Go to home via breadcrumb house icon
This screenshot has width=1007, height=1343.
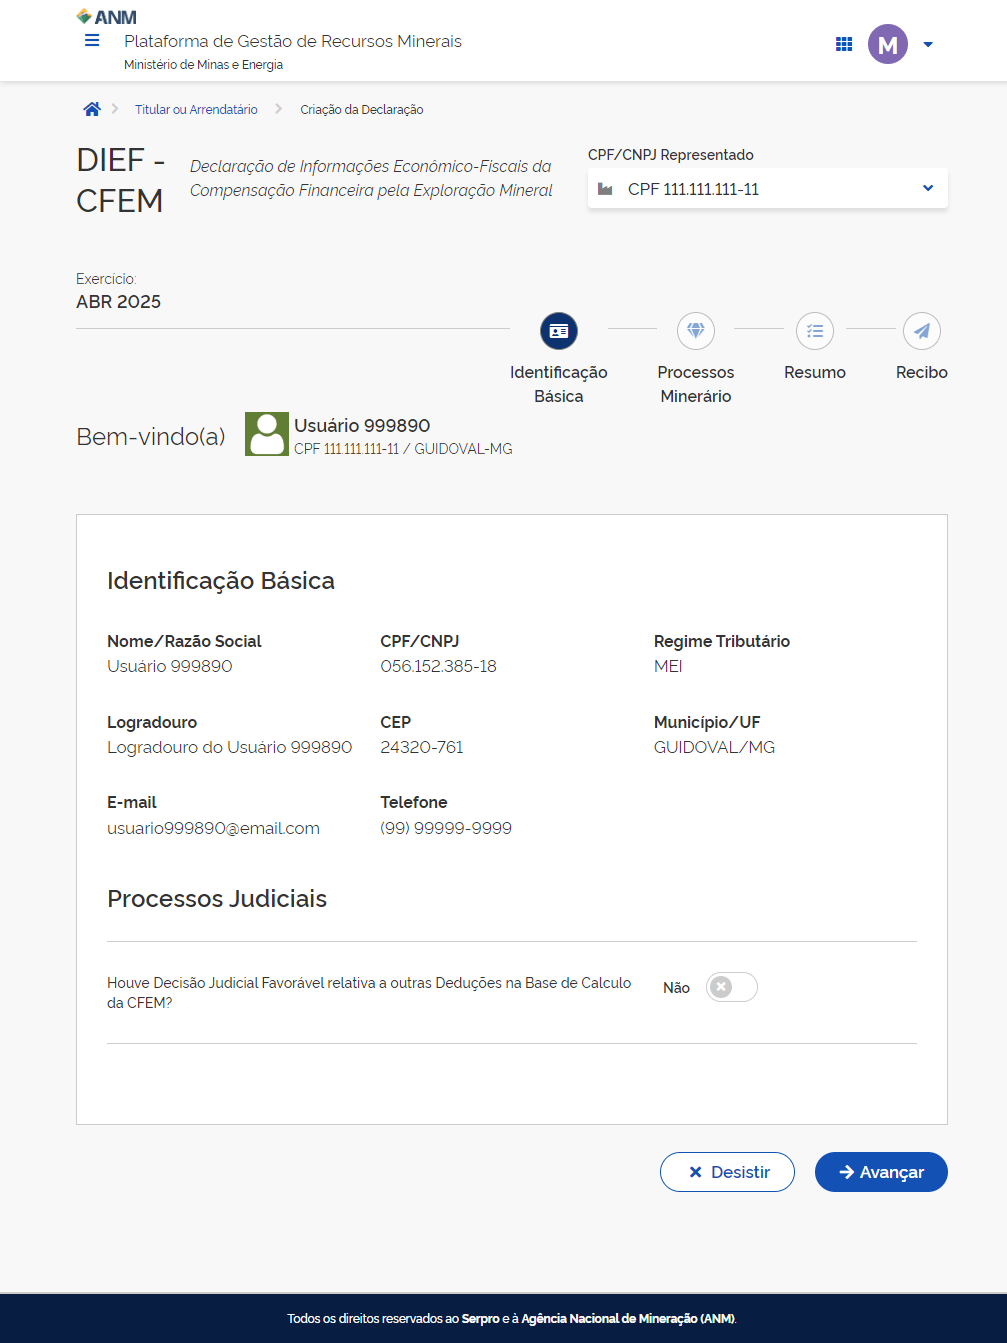(x=92, y=109)
